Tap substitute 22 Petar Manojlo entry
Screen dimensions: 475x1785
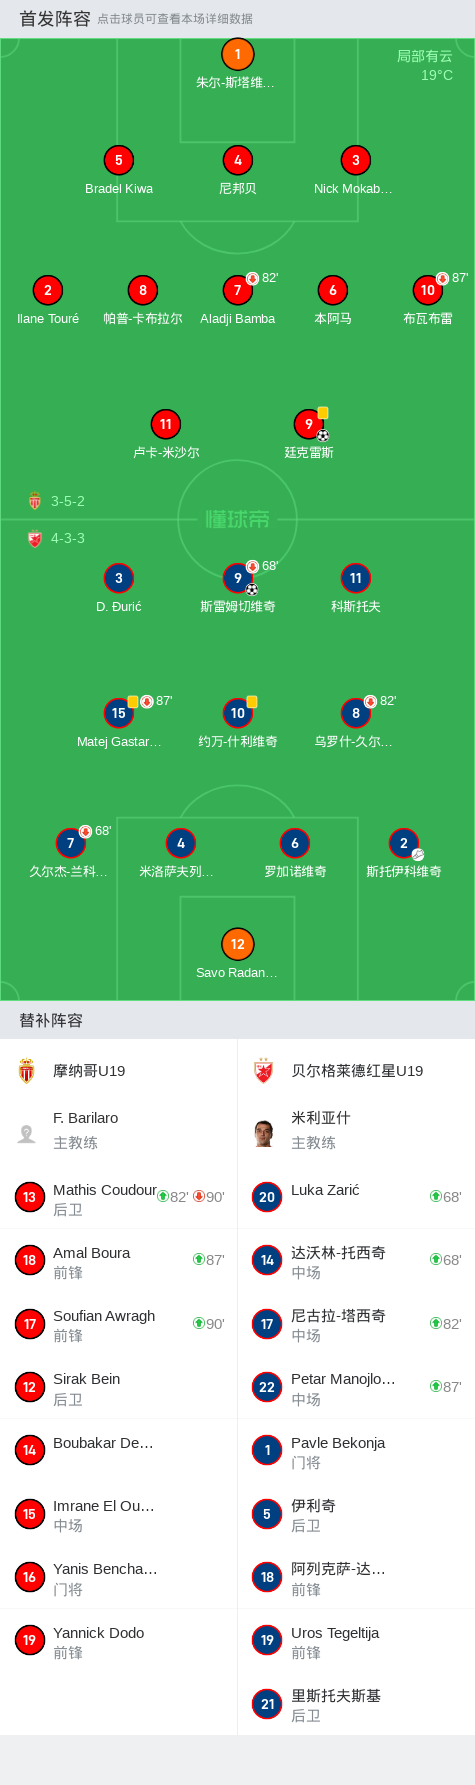pos(356,1387)
